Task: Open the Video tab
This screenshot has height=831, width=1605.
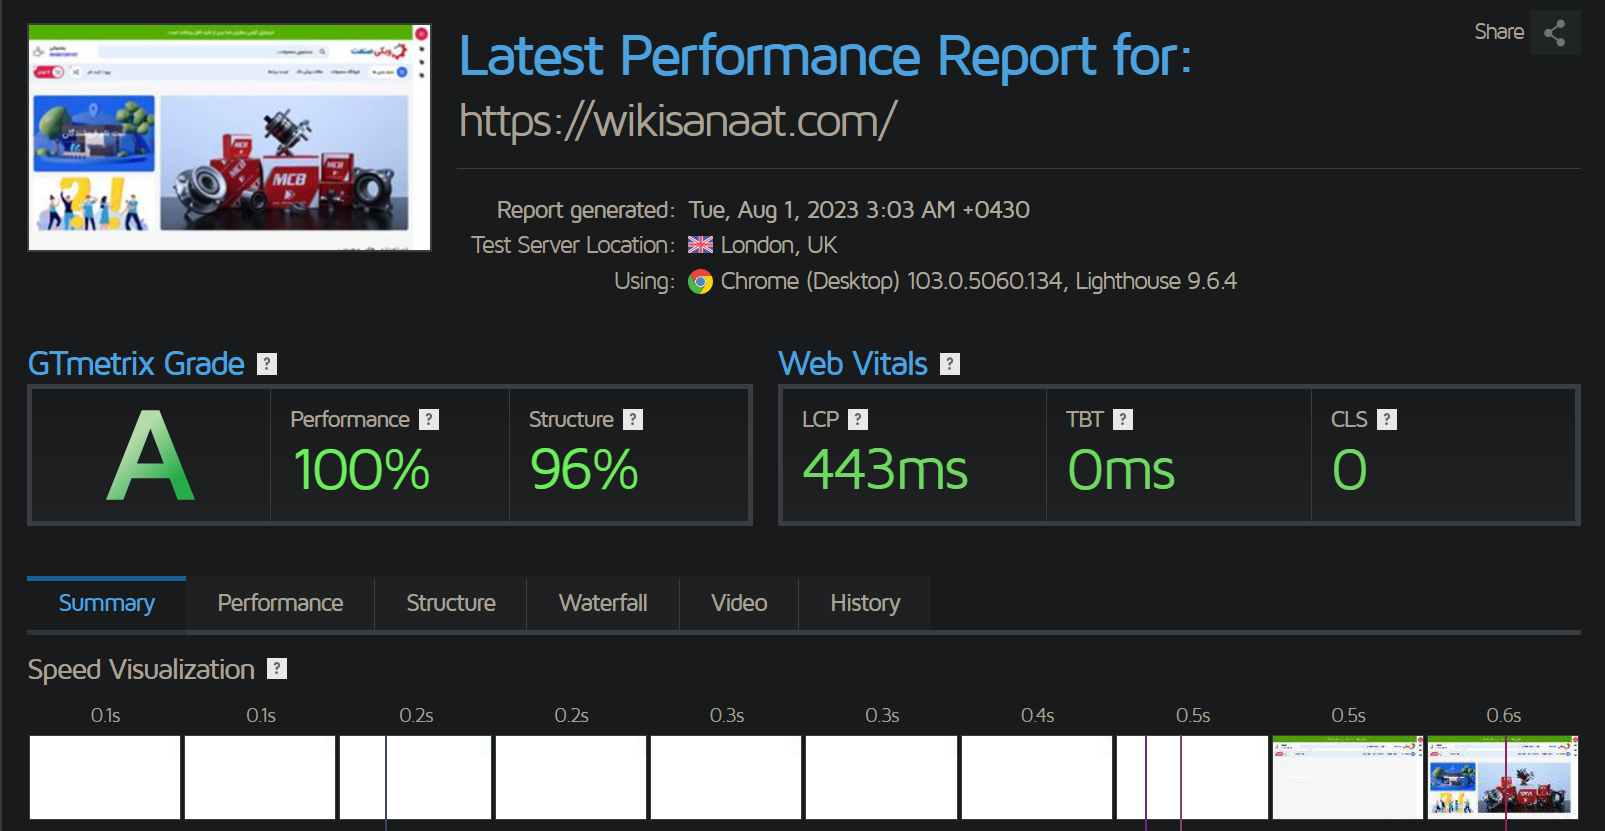Action: (739, 603)
